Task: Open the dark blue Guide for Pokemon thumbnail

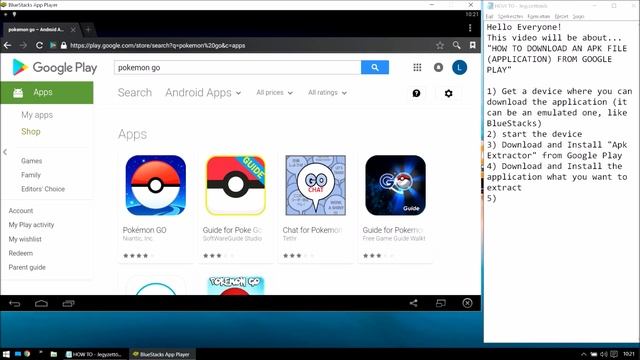Action: [x=396, y=185]
